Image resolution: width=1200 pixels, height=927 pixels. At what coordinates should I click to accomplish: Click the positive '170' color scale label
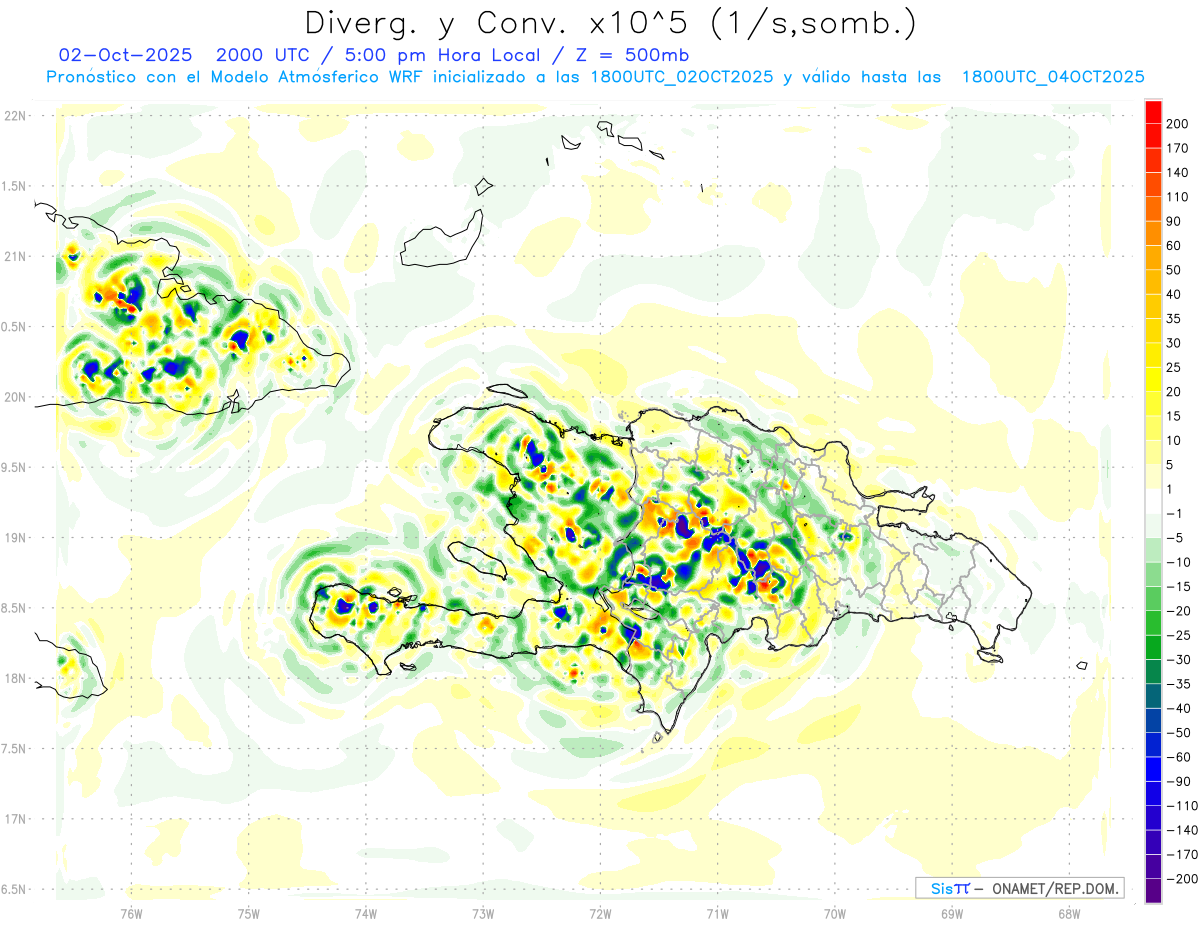pyautogui.click(x=1178, y=148)
